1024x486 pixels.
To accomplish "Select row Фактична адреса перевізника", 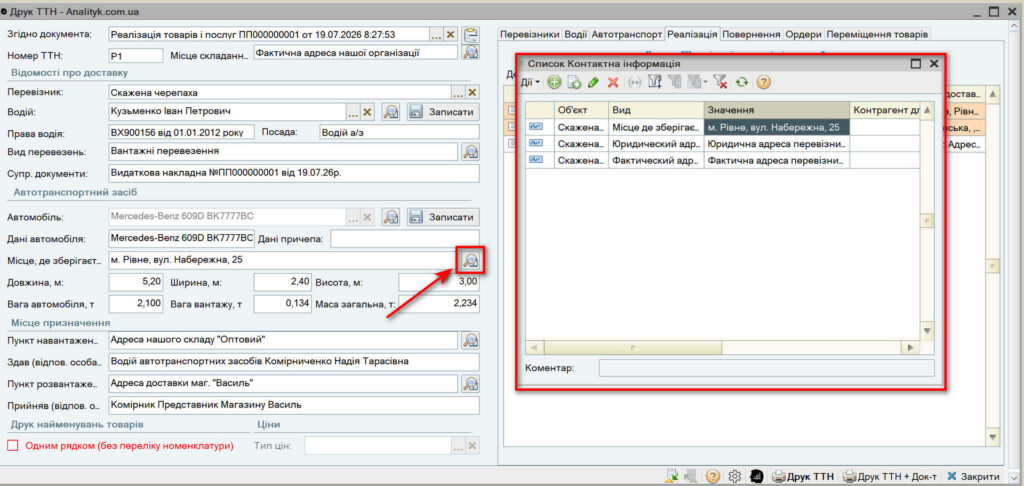I will (x=722, y=160).
